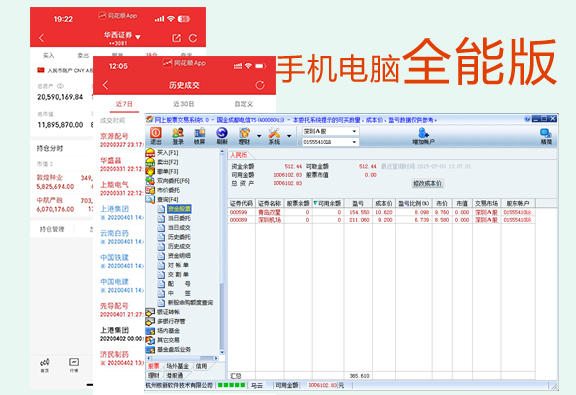The width and height of the screenshot is (576, 395).
Task: Open the 系统 wrench tools icon
Action: pos(274,136)
